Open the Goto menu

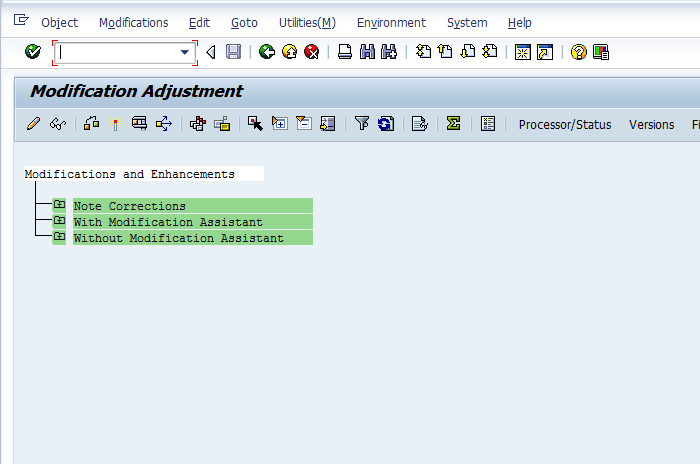[x=244, y=23]
